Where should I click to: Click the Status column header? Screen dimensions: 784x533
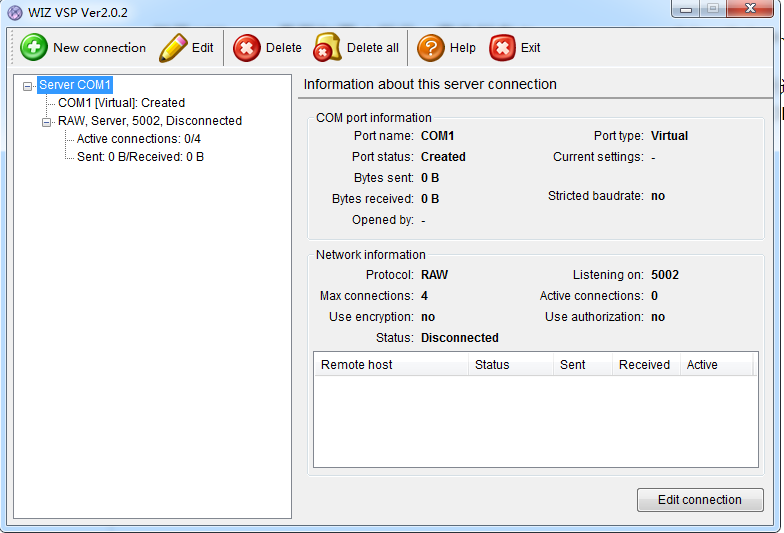coord(511,364)
